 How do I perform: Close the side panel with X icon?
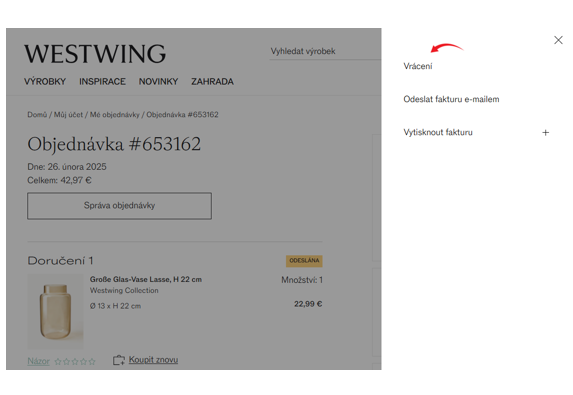tap(558, 40)
